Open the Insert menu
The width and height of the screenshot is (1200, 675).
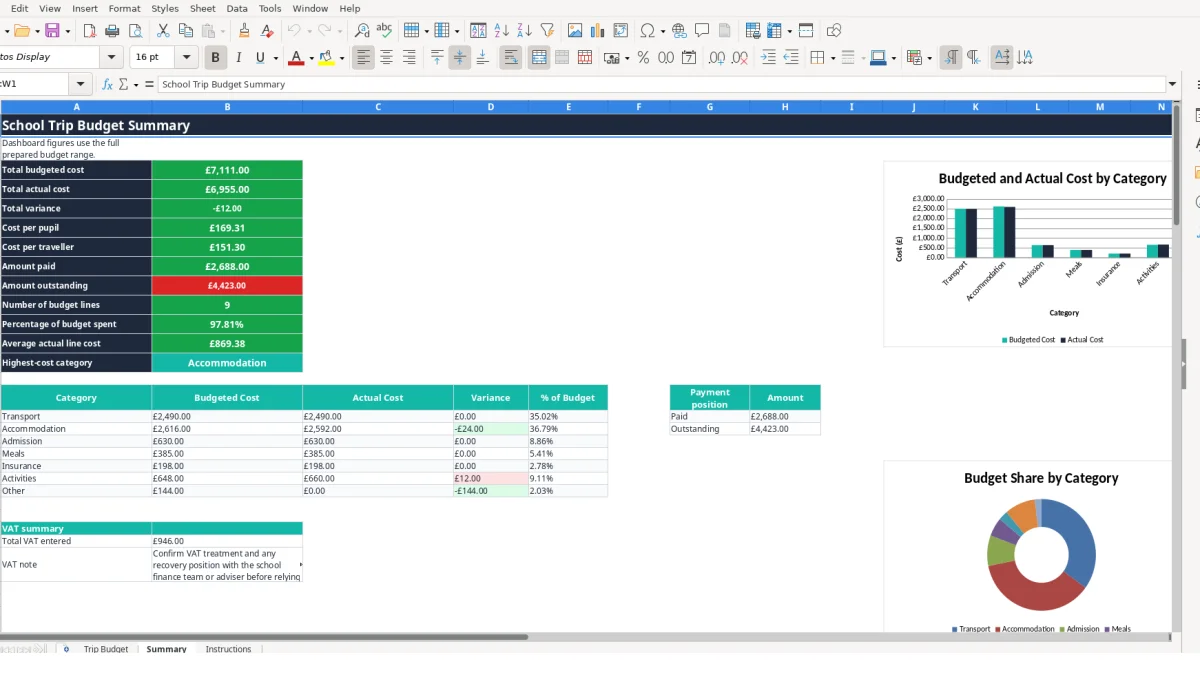point(85,8)
